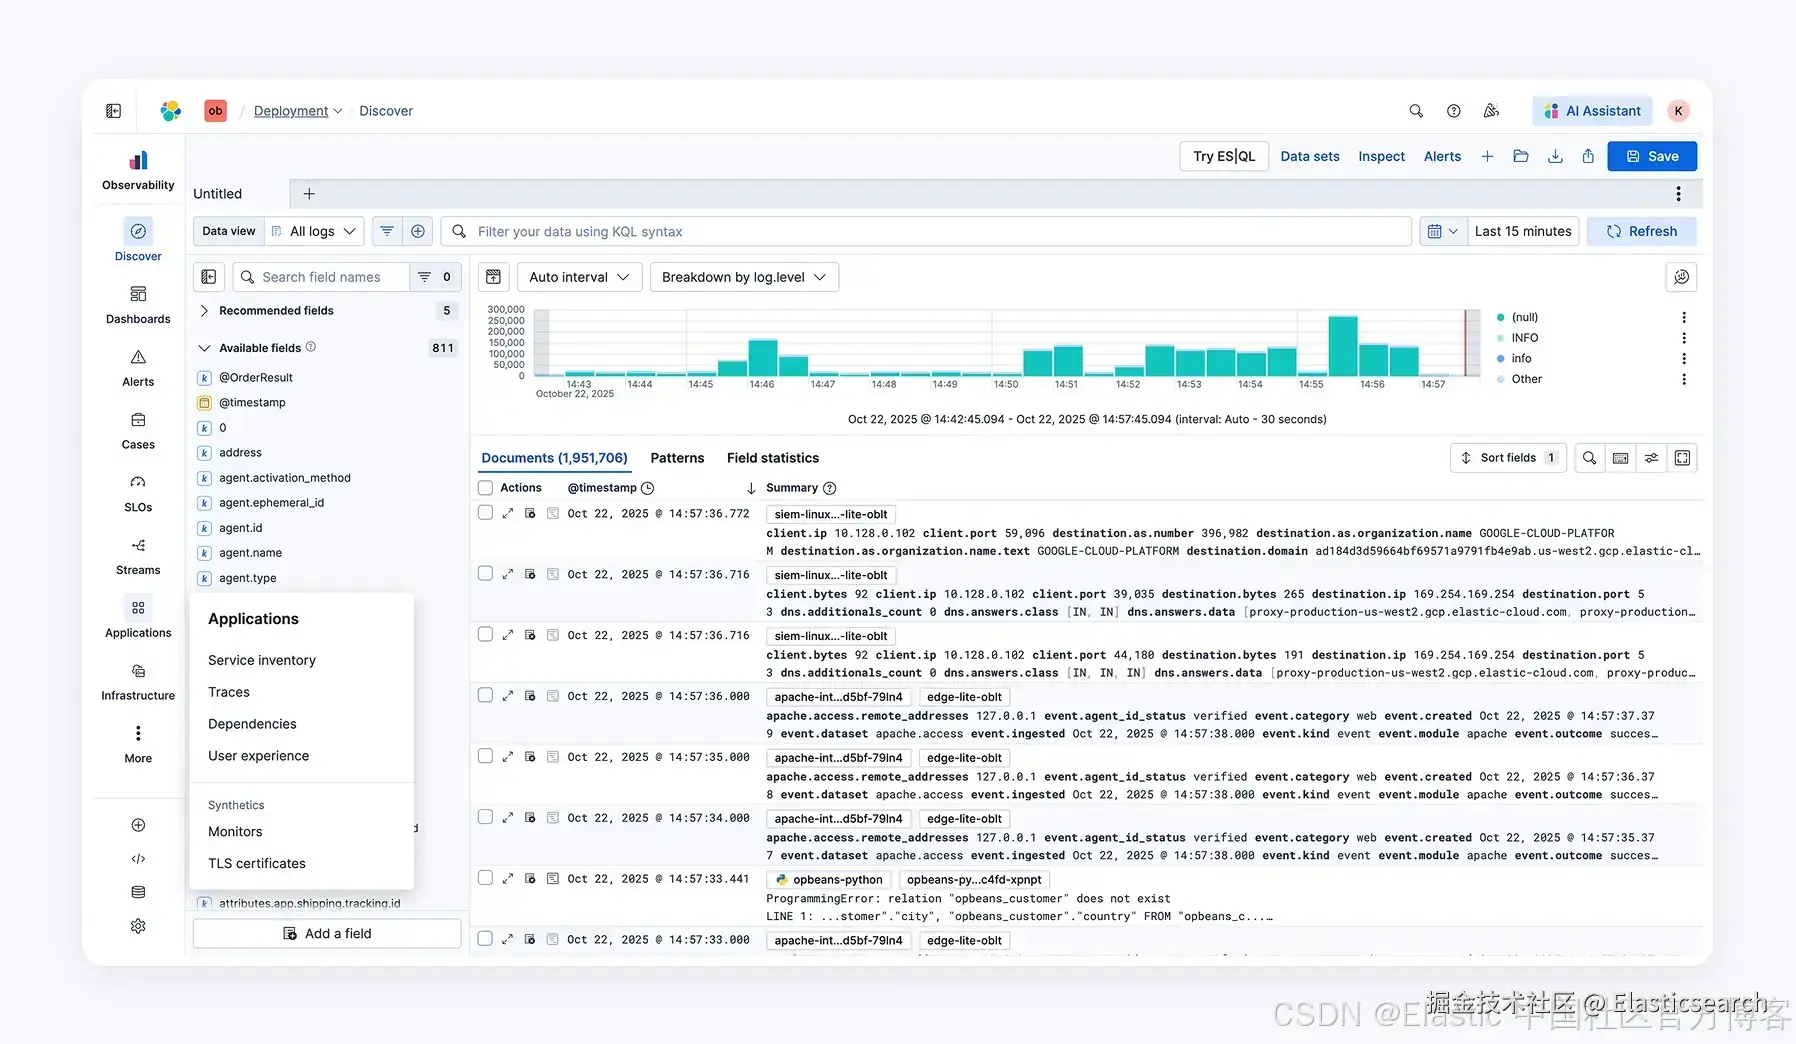Screen dimensions: 1796x1044
Task: Open the date quick menu calendar dropdown
Action: pos(1443,231)
